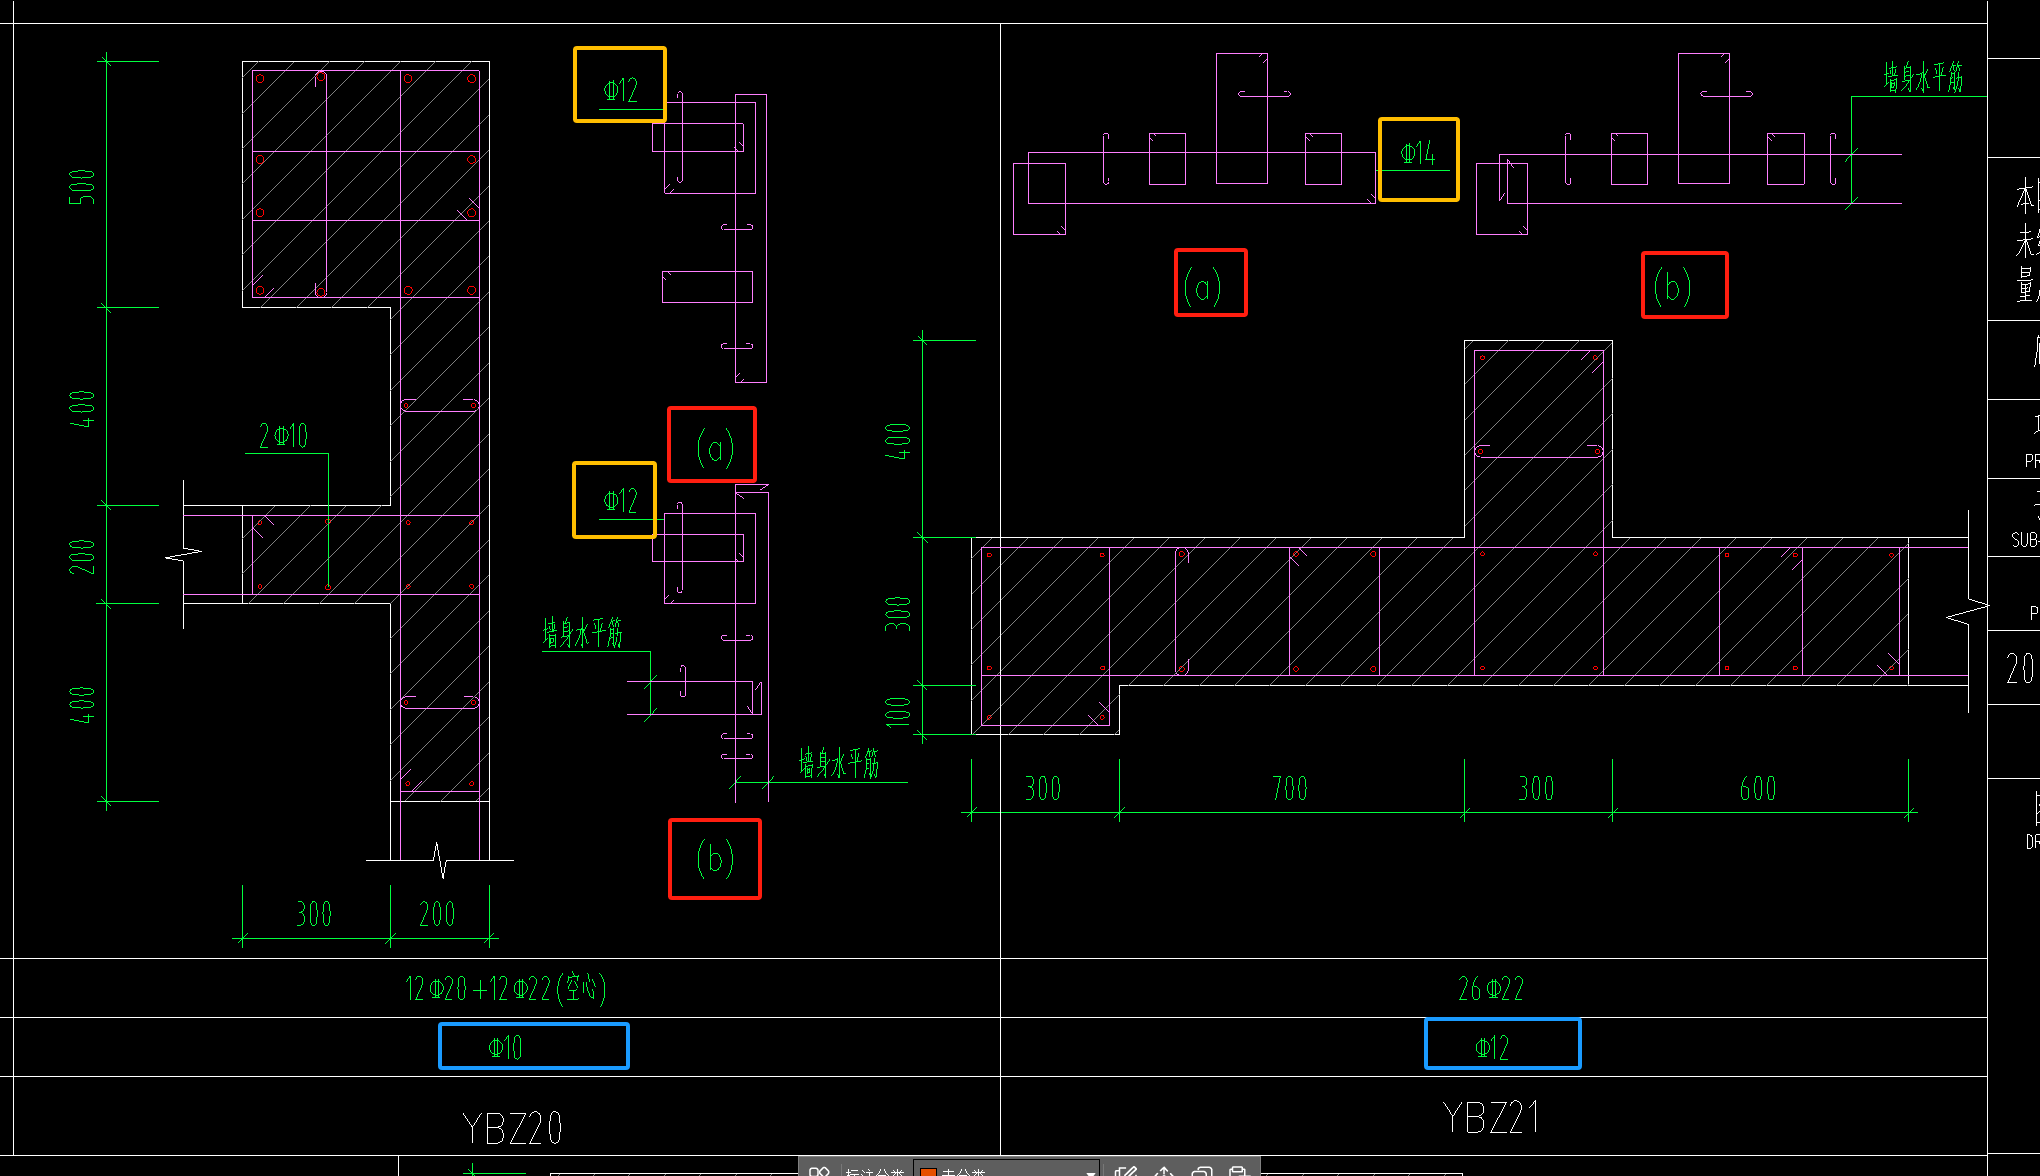Click the shapes icon left of 标注分类
The width and height of the screenshot is (2040, 1176).
[x=819, y=1171]
